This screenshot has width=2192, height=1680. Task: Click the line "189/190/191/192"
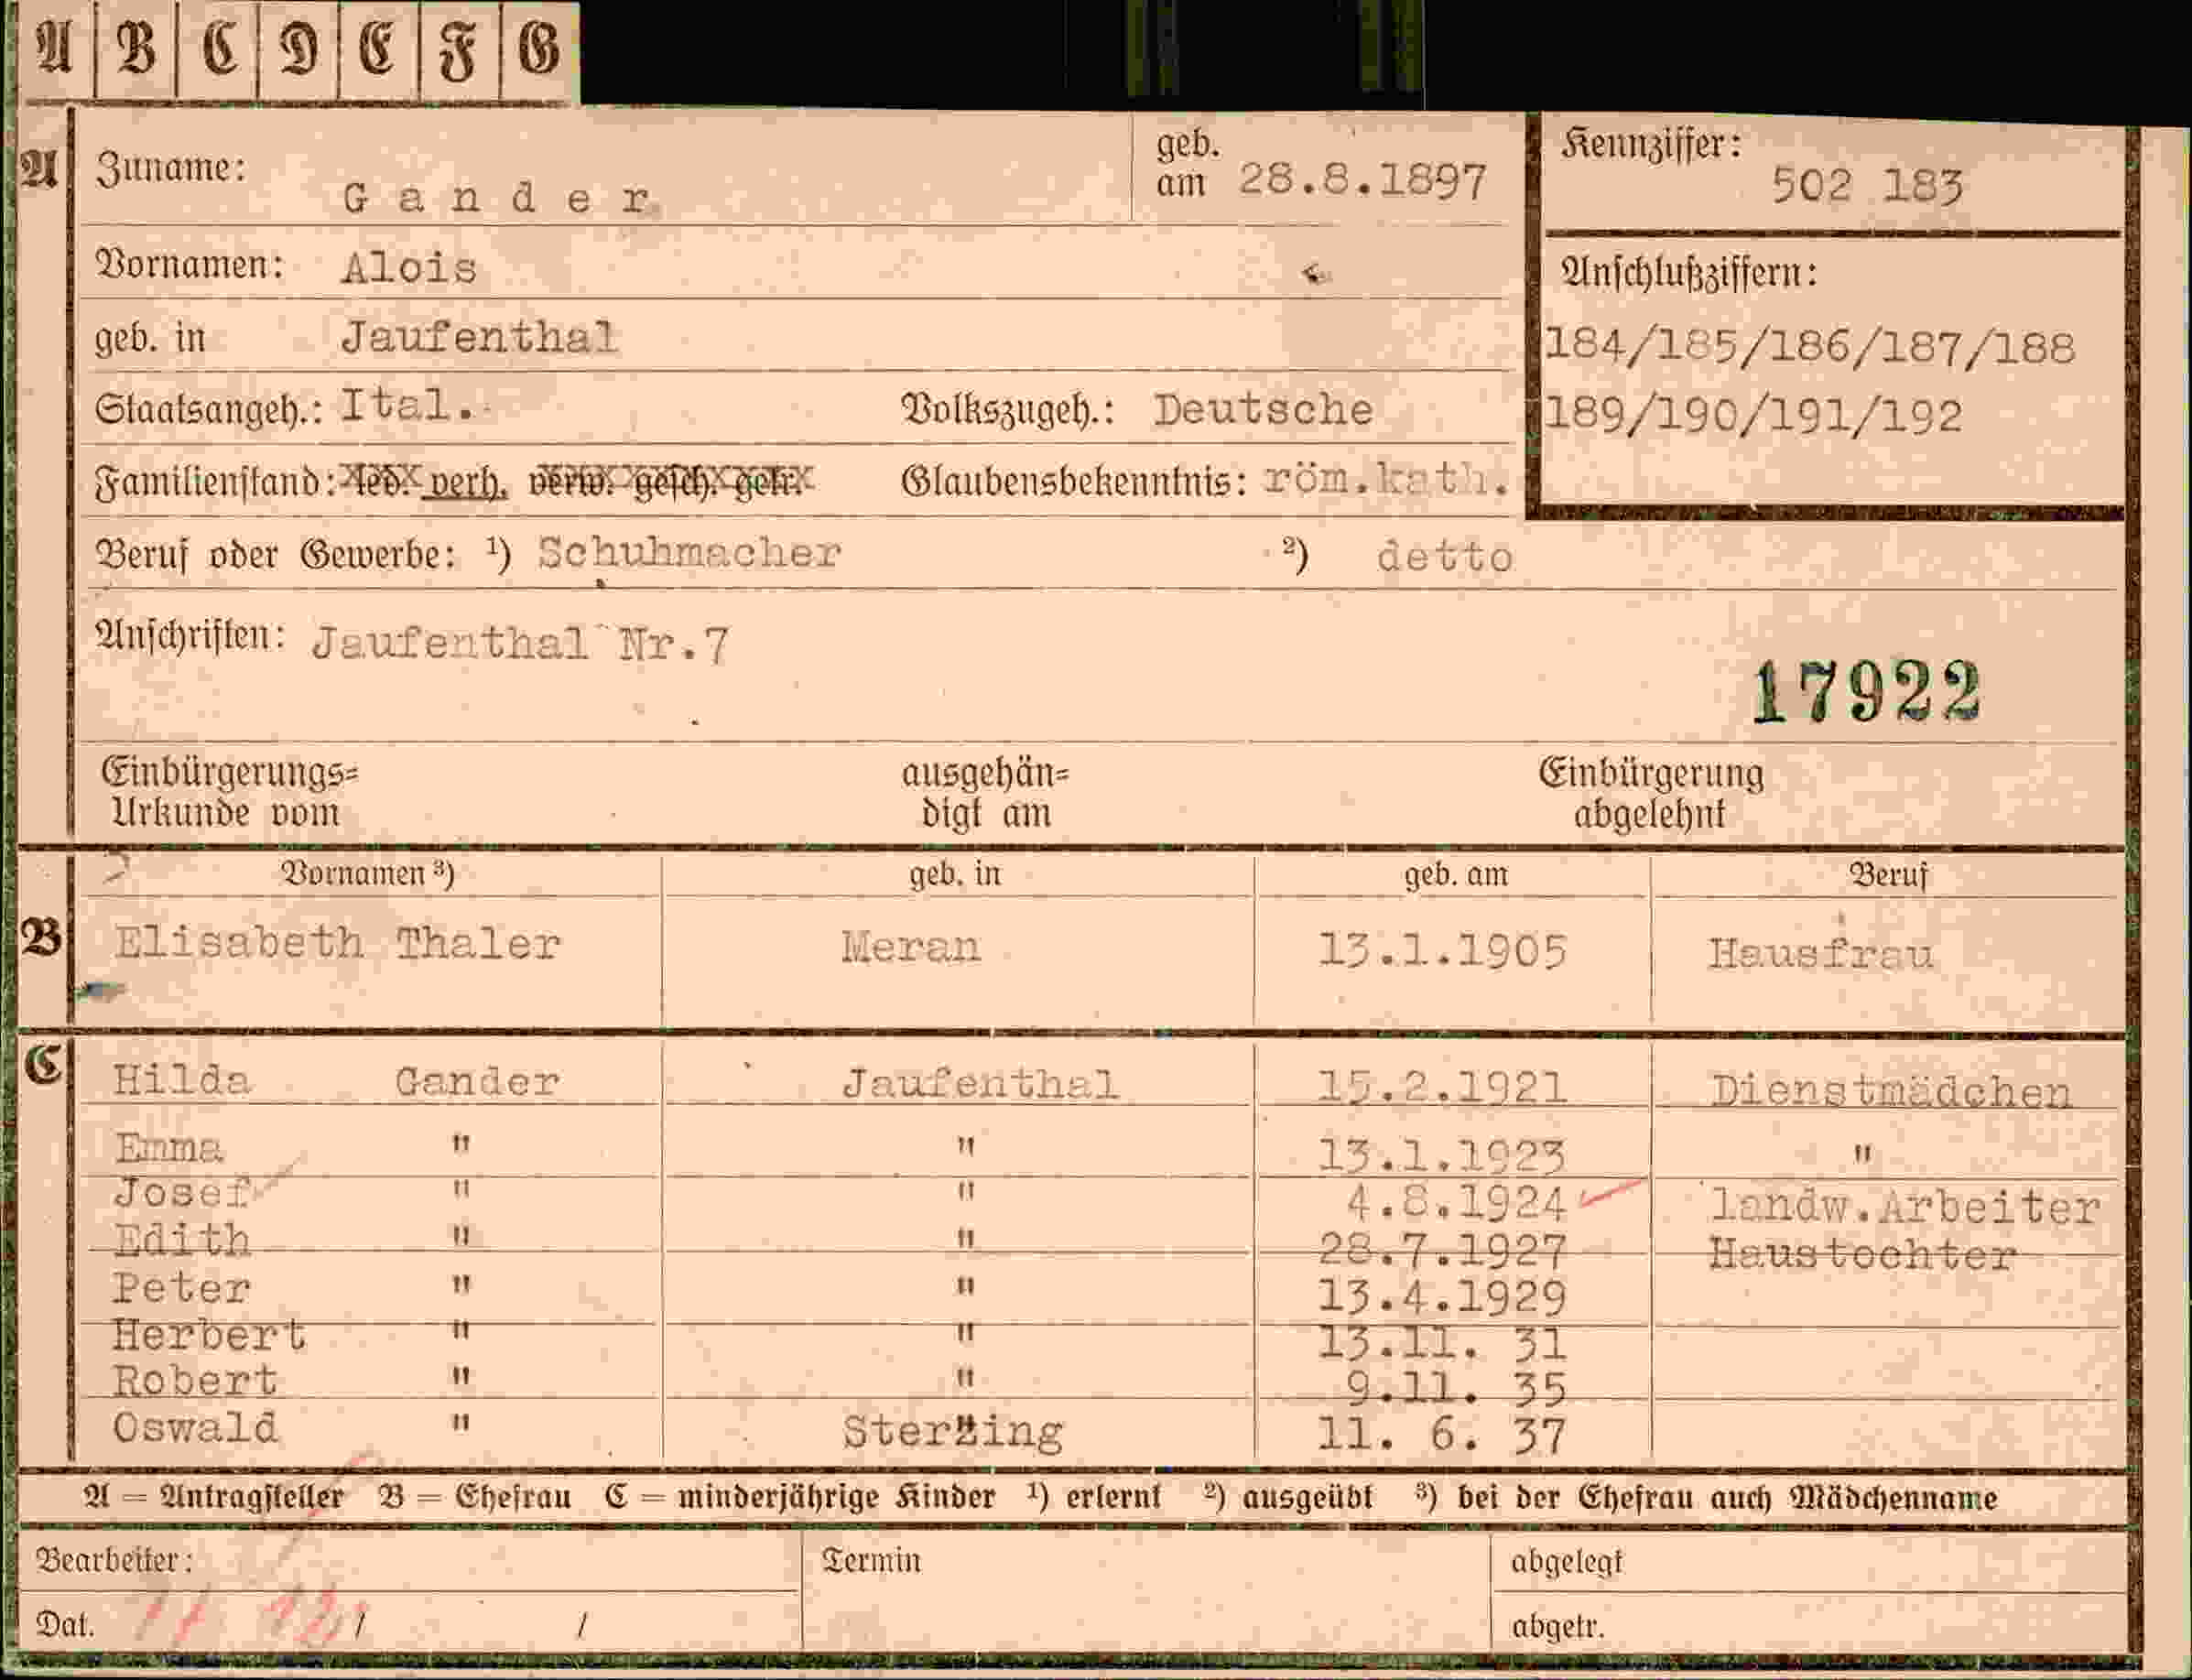click(x=1754, y=415)
